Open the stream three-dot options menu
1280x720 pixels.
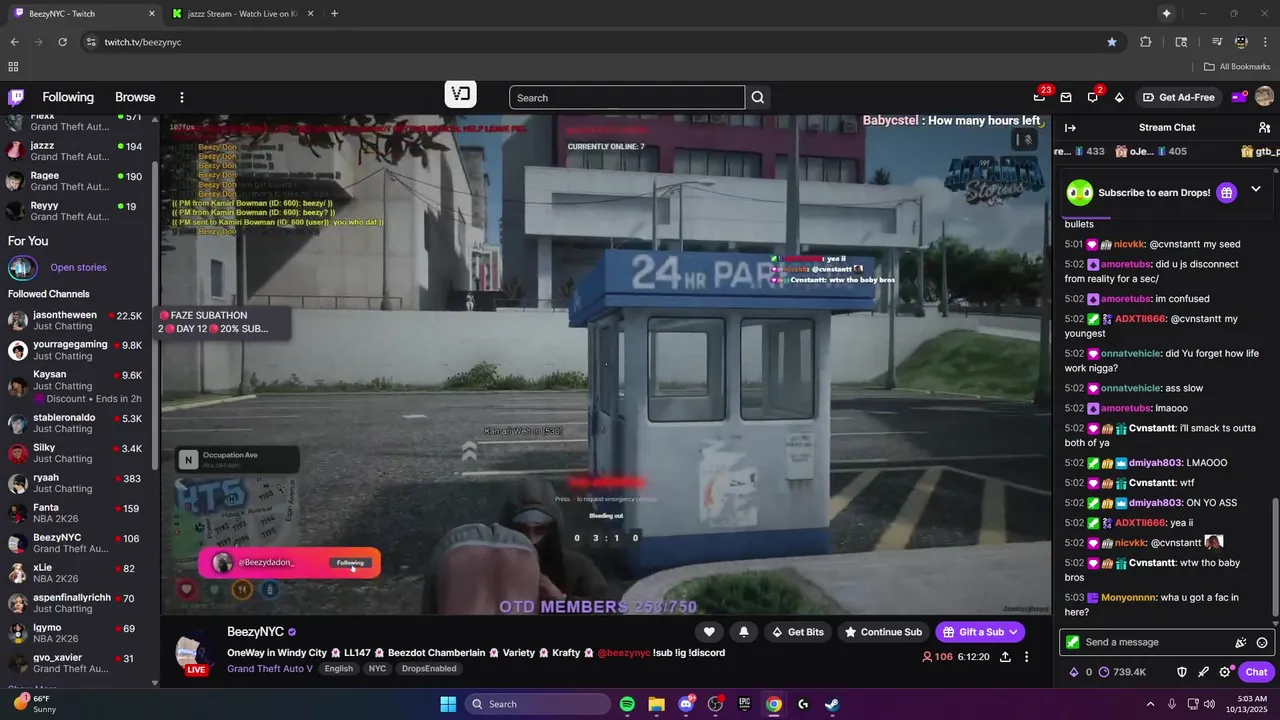click(1027, 657)
